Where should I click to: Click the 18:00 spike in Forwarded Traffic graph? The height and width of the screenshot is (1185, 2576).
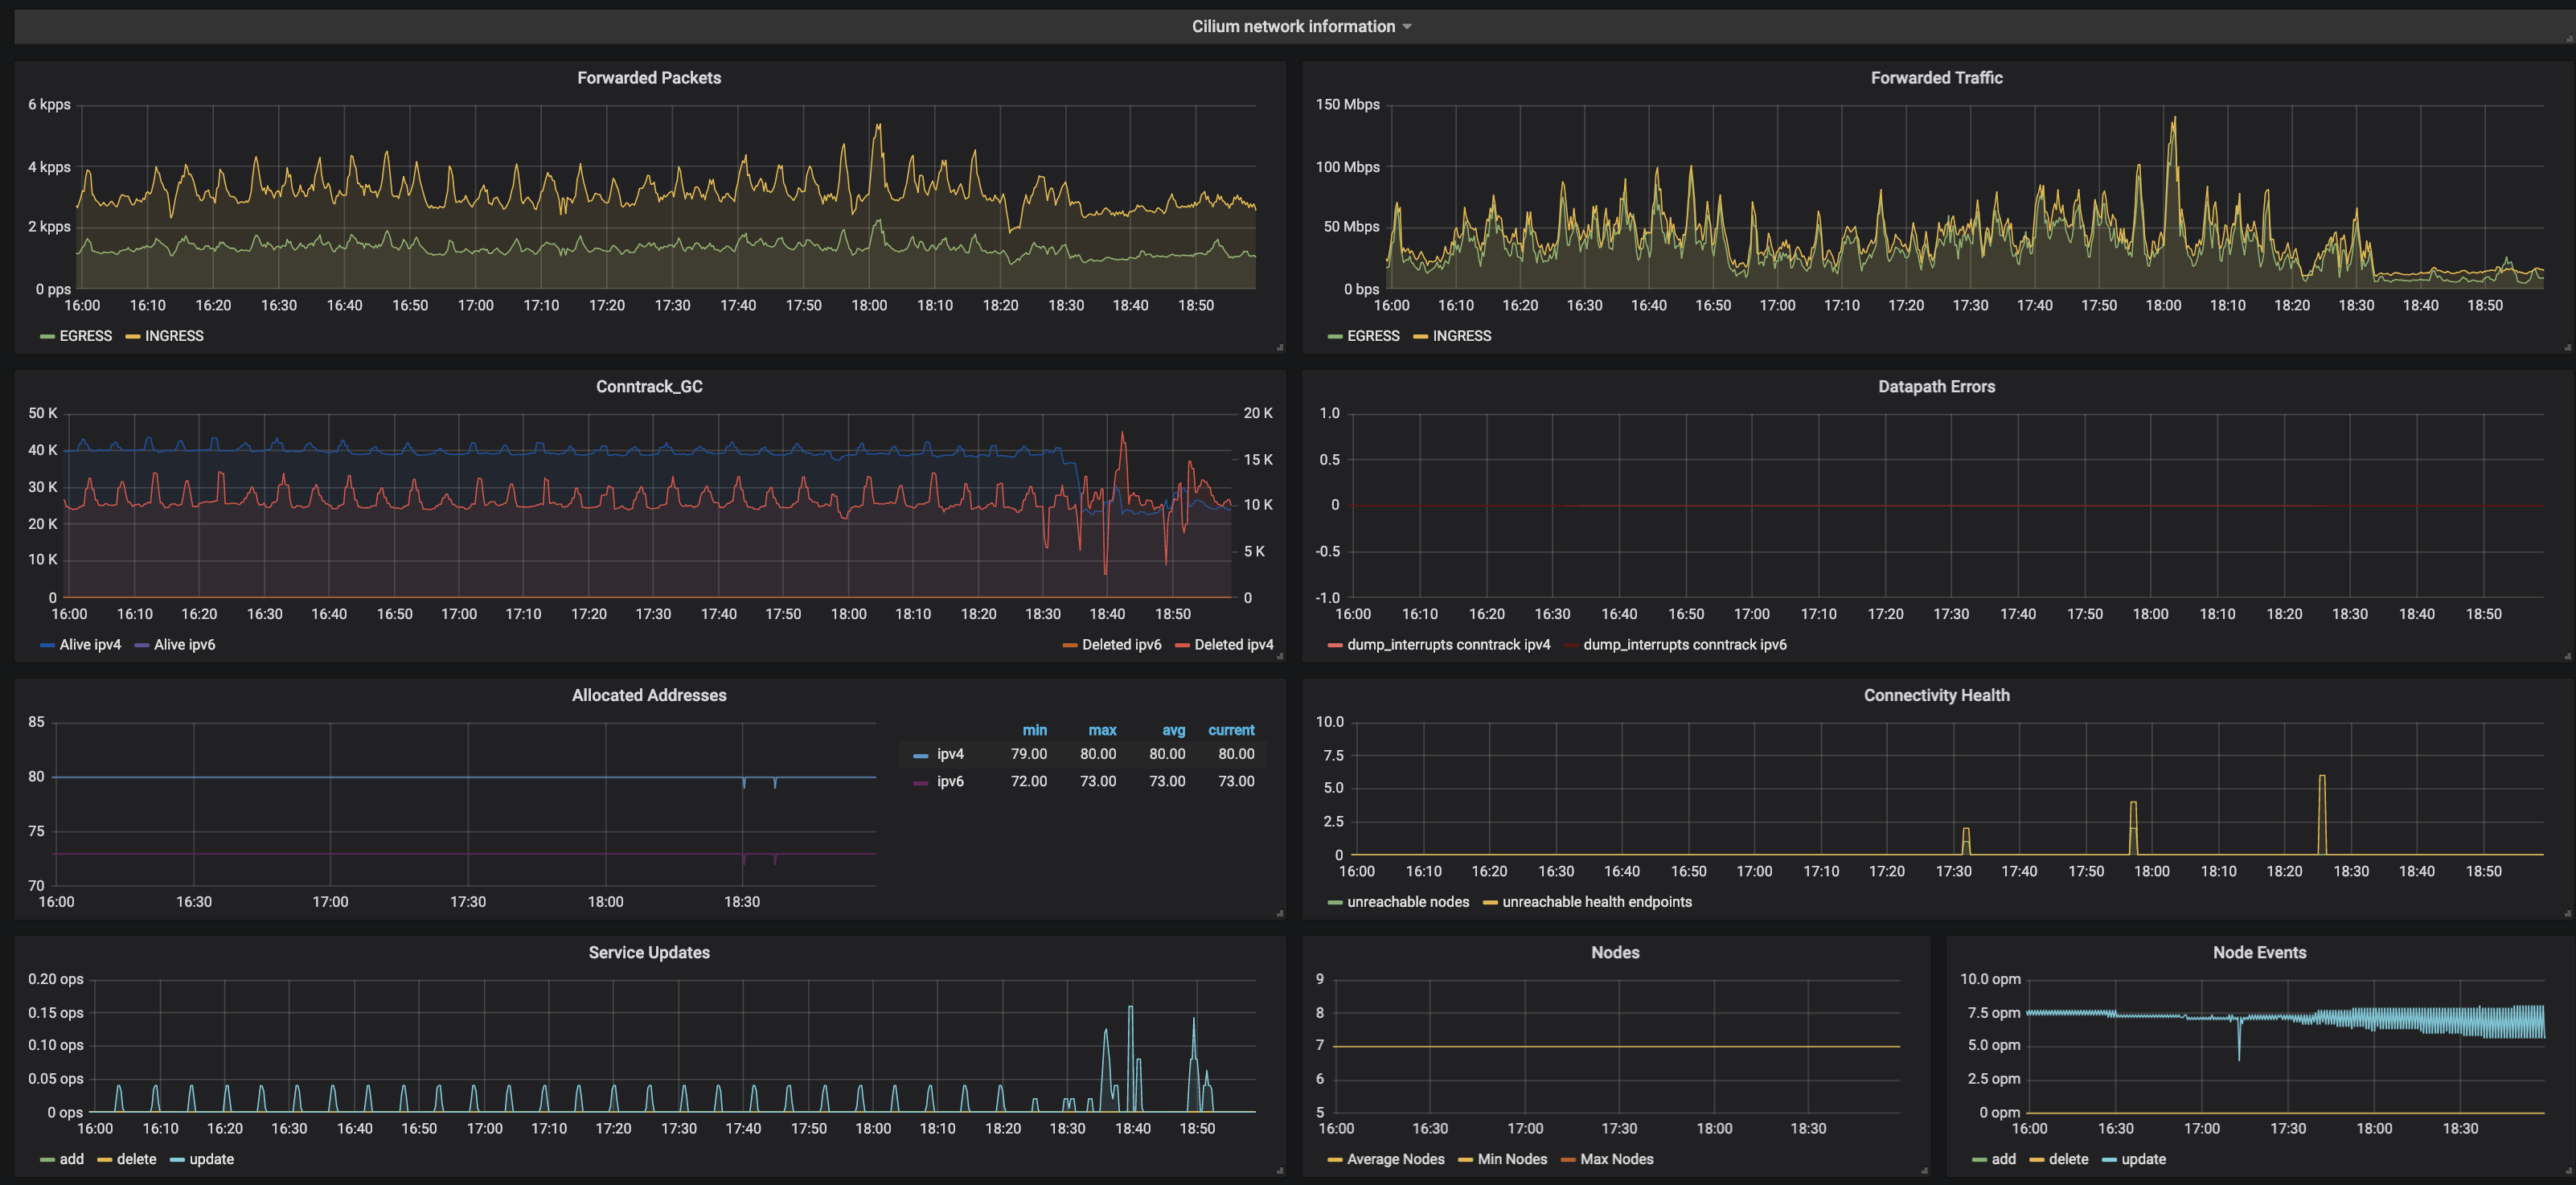2174,120
